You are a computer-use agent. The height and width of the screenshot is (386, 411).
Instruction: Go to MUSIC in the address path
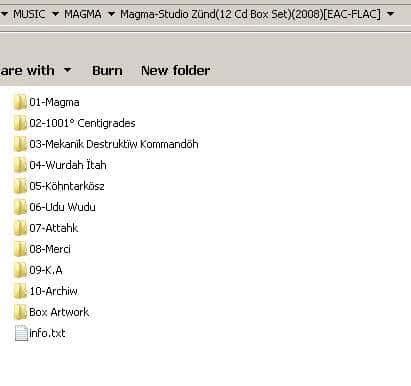pyautogui.click(x=29, y=14)
